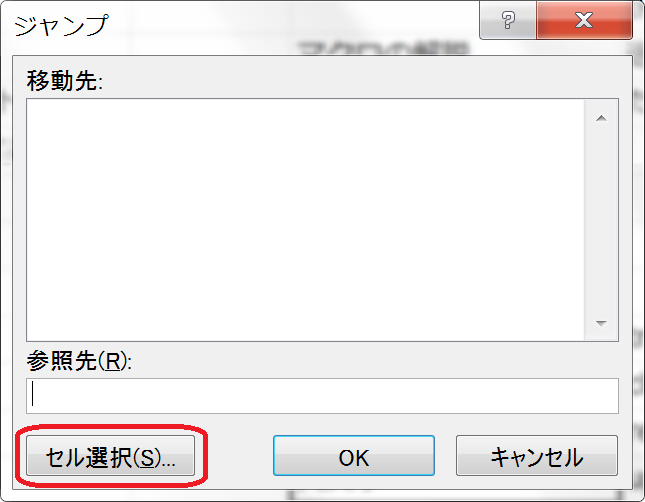The height and width of the screenshot is (502, 645).
Task: Click inside the 参照先(R) text field
Action: point(322,396)
